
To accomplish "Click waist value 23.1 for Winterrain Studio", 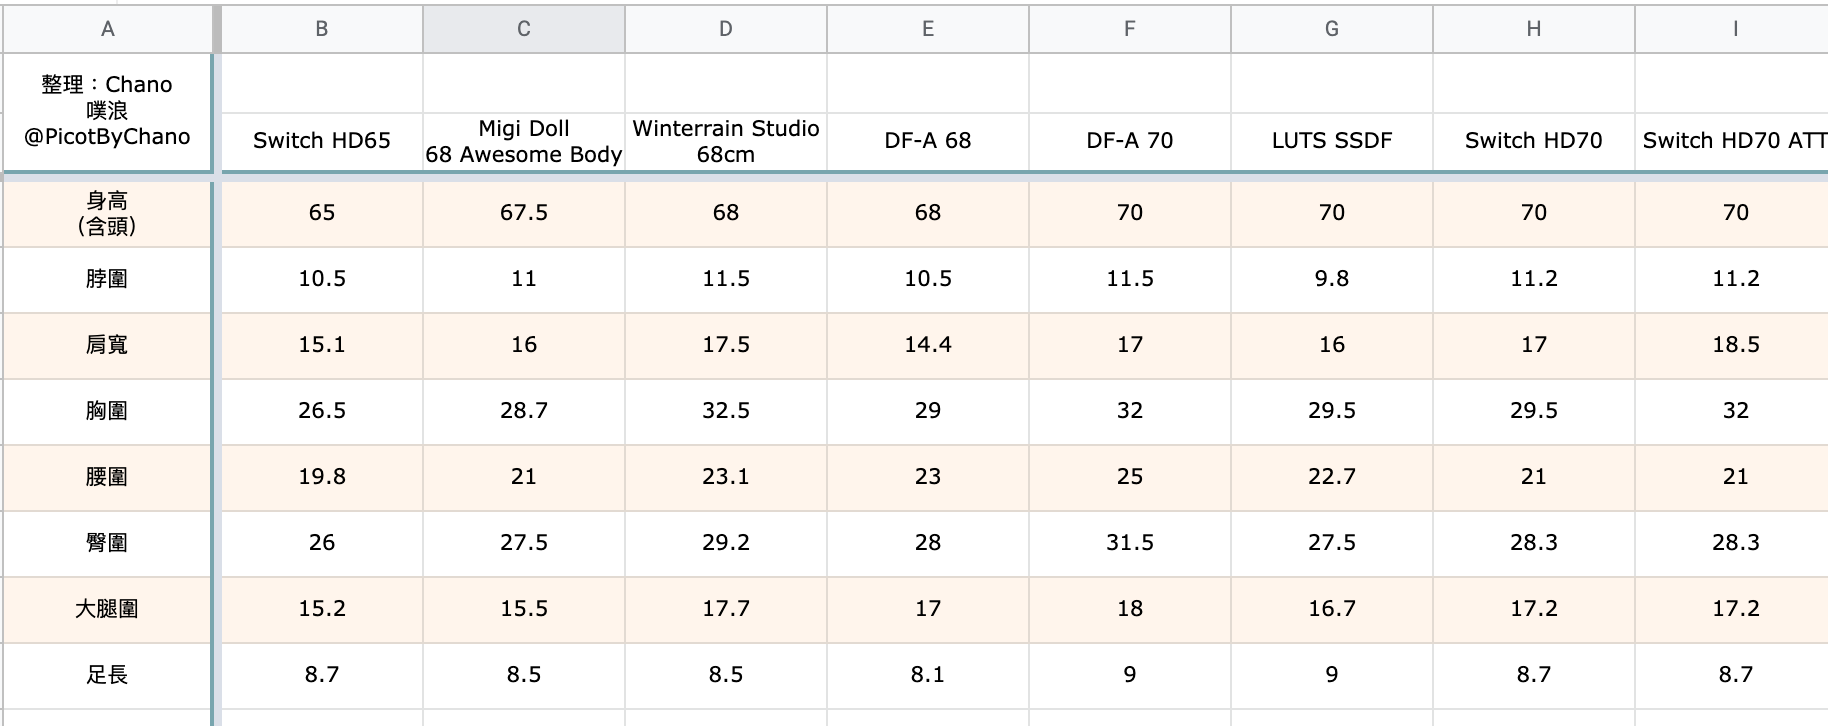I will point(726,477).
